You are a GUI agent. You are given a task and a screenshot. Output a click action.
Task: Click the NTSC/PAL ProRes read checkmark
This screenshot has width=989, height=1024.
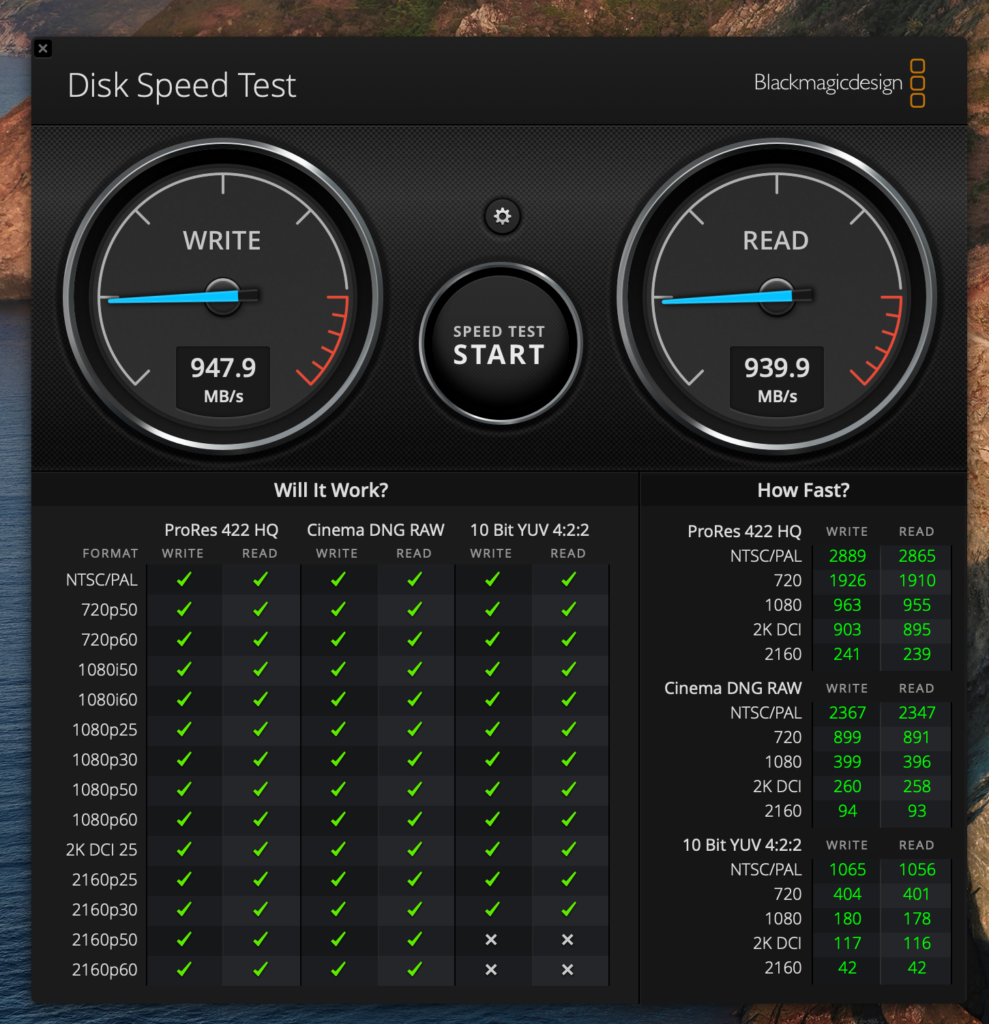click(261, 579)
